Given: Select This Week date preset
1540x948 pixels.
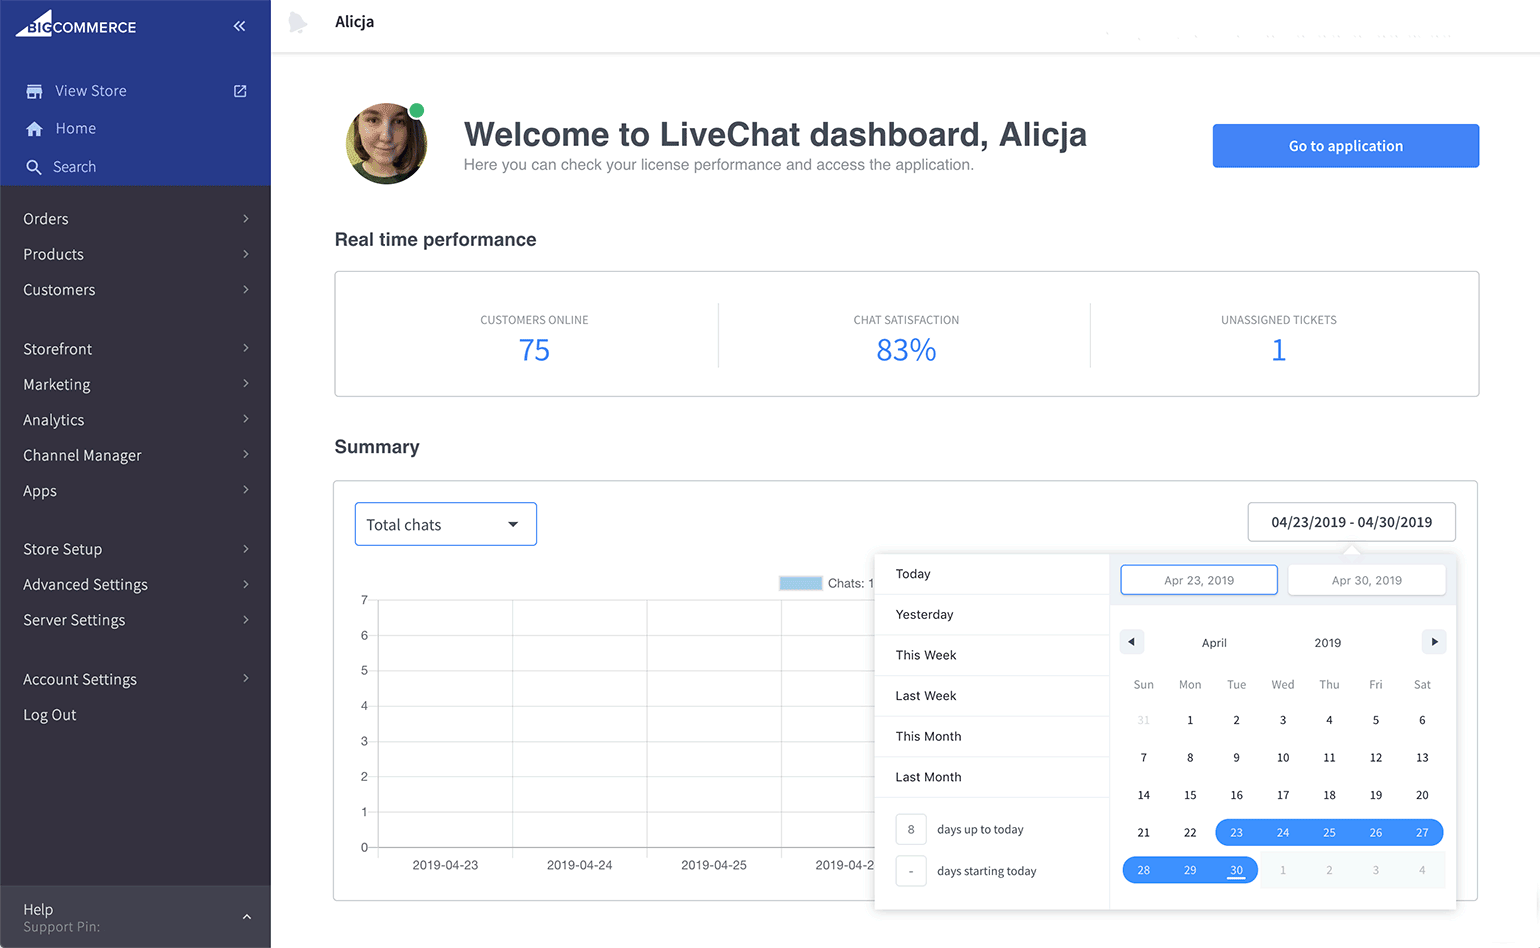Looking at the screenshot, I should [x=992, y=655].
